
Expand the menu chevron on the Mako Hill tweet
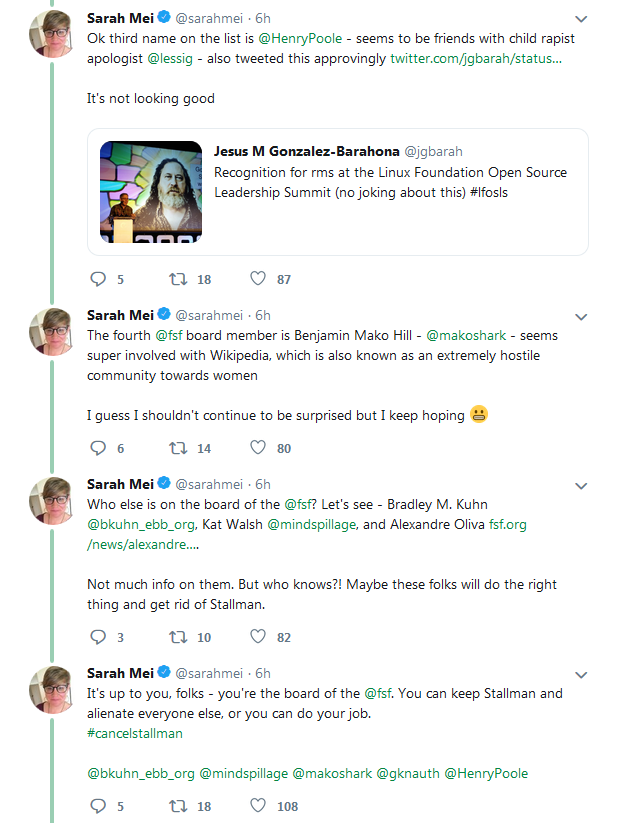pyautogui.click(x=581, y=317)
